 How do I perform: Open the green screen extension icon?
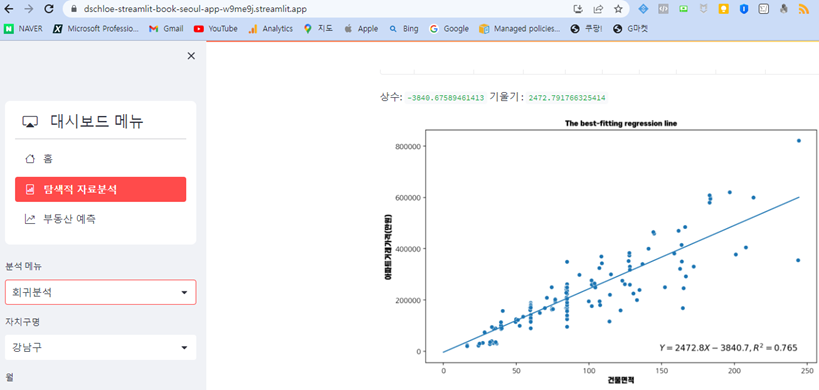[683, 9]
